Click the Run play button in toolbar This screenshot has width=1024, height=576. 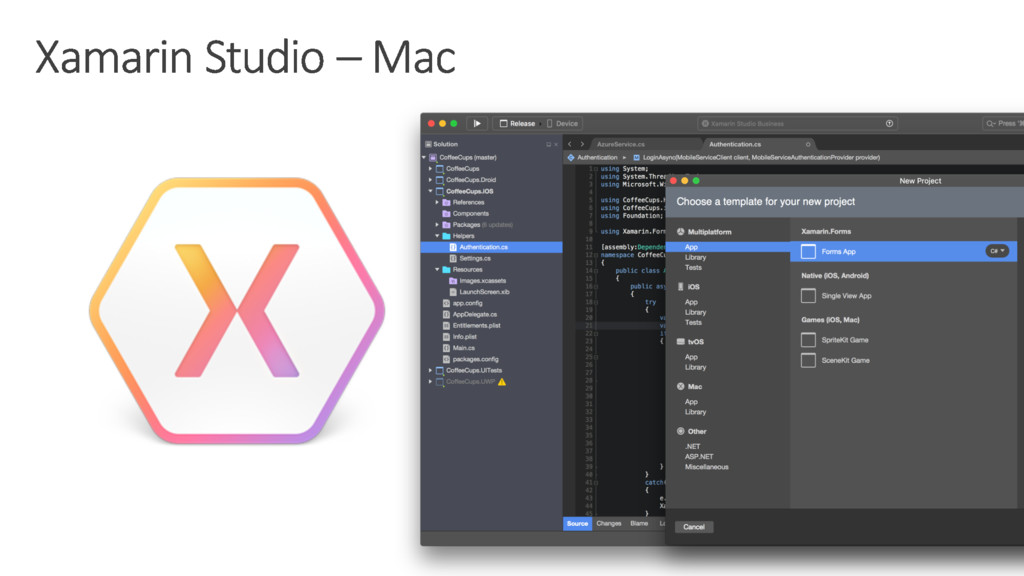click(x=477, y=123)
